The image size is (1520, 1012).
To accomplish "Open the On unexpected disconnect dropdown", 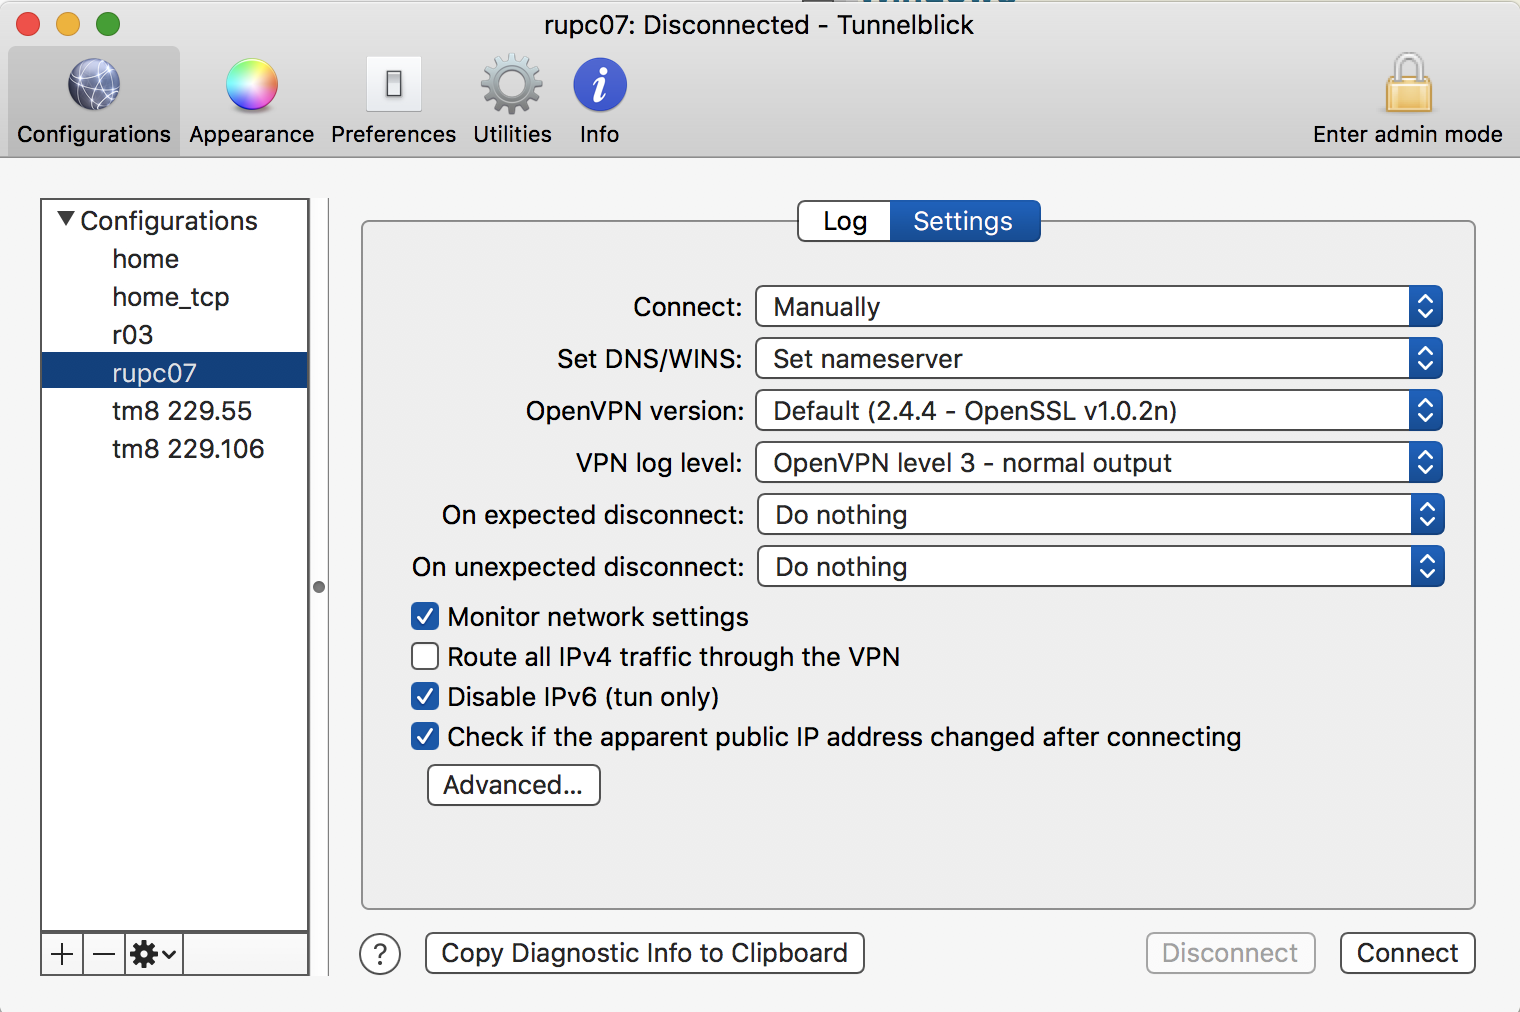I will point(1100,566).
